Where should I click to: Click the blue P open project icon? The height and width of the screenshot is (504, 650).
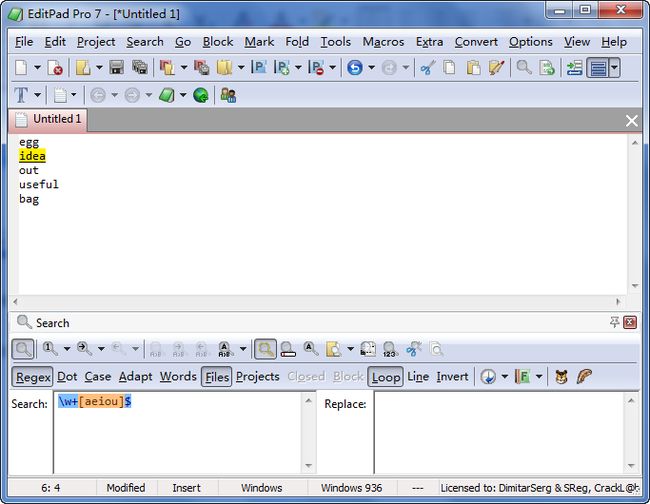pos(259,67)
